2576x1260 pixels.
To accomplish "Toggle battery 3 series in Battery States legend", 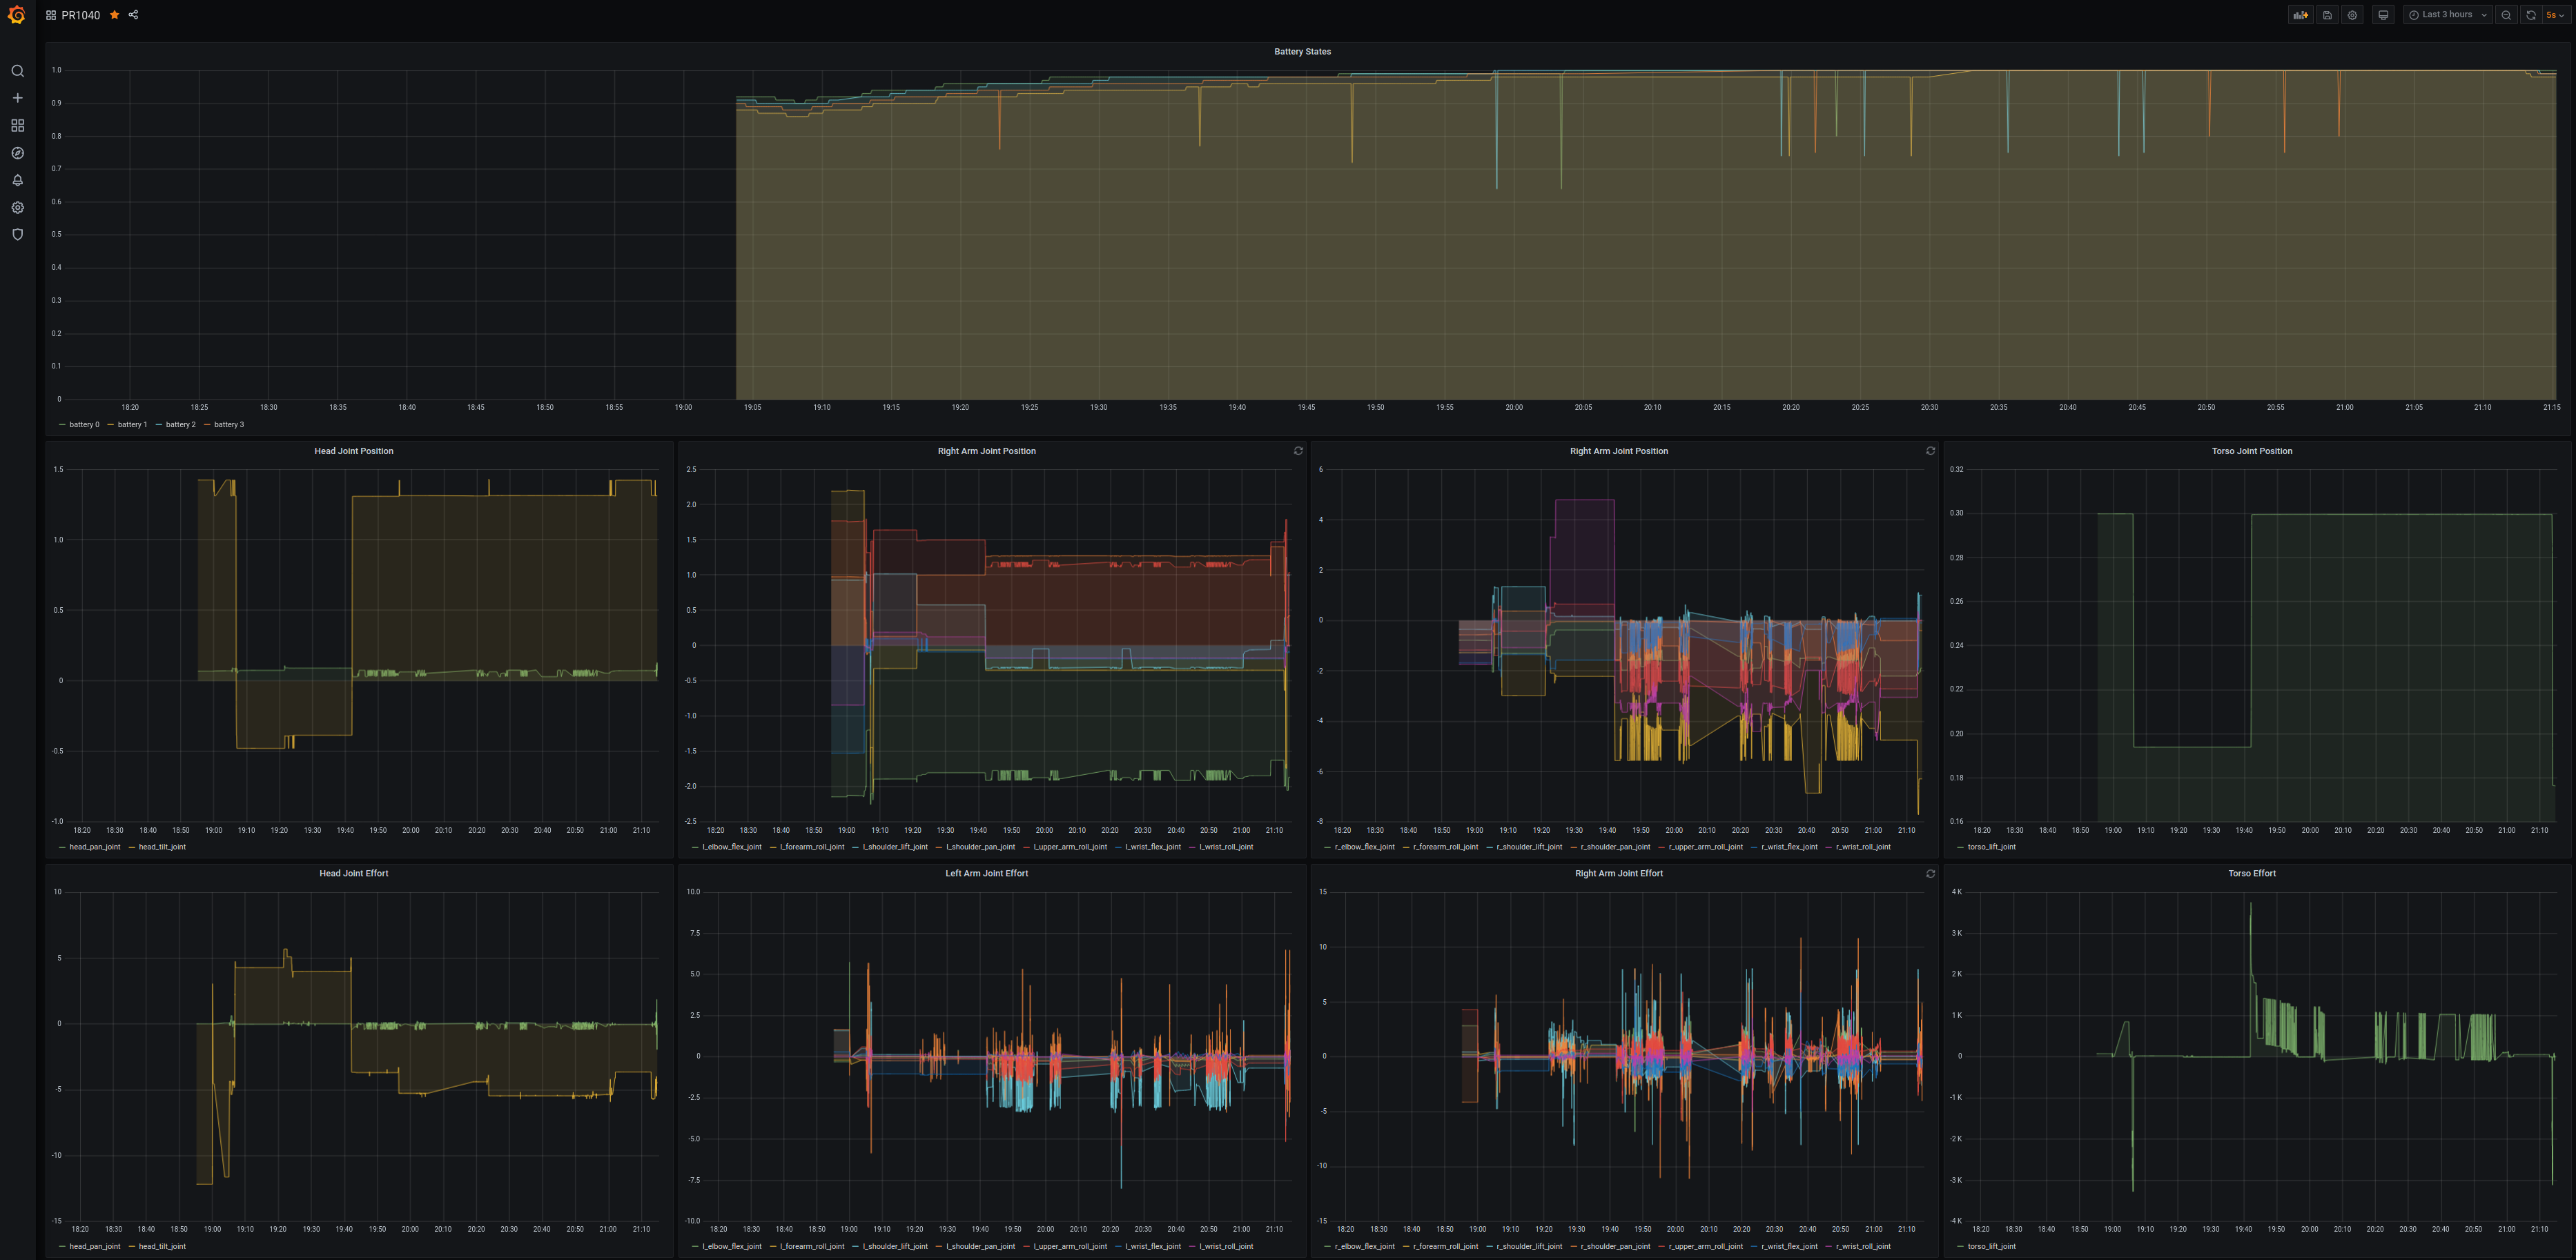I will (228, 425).
